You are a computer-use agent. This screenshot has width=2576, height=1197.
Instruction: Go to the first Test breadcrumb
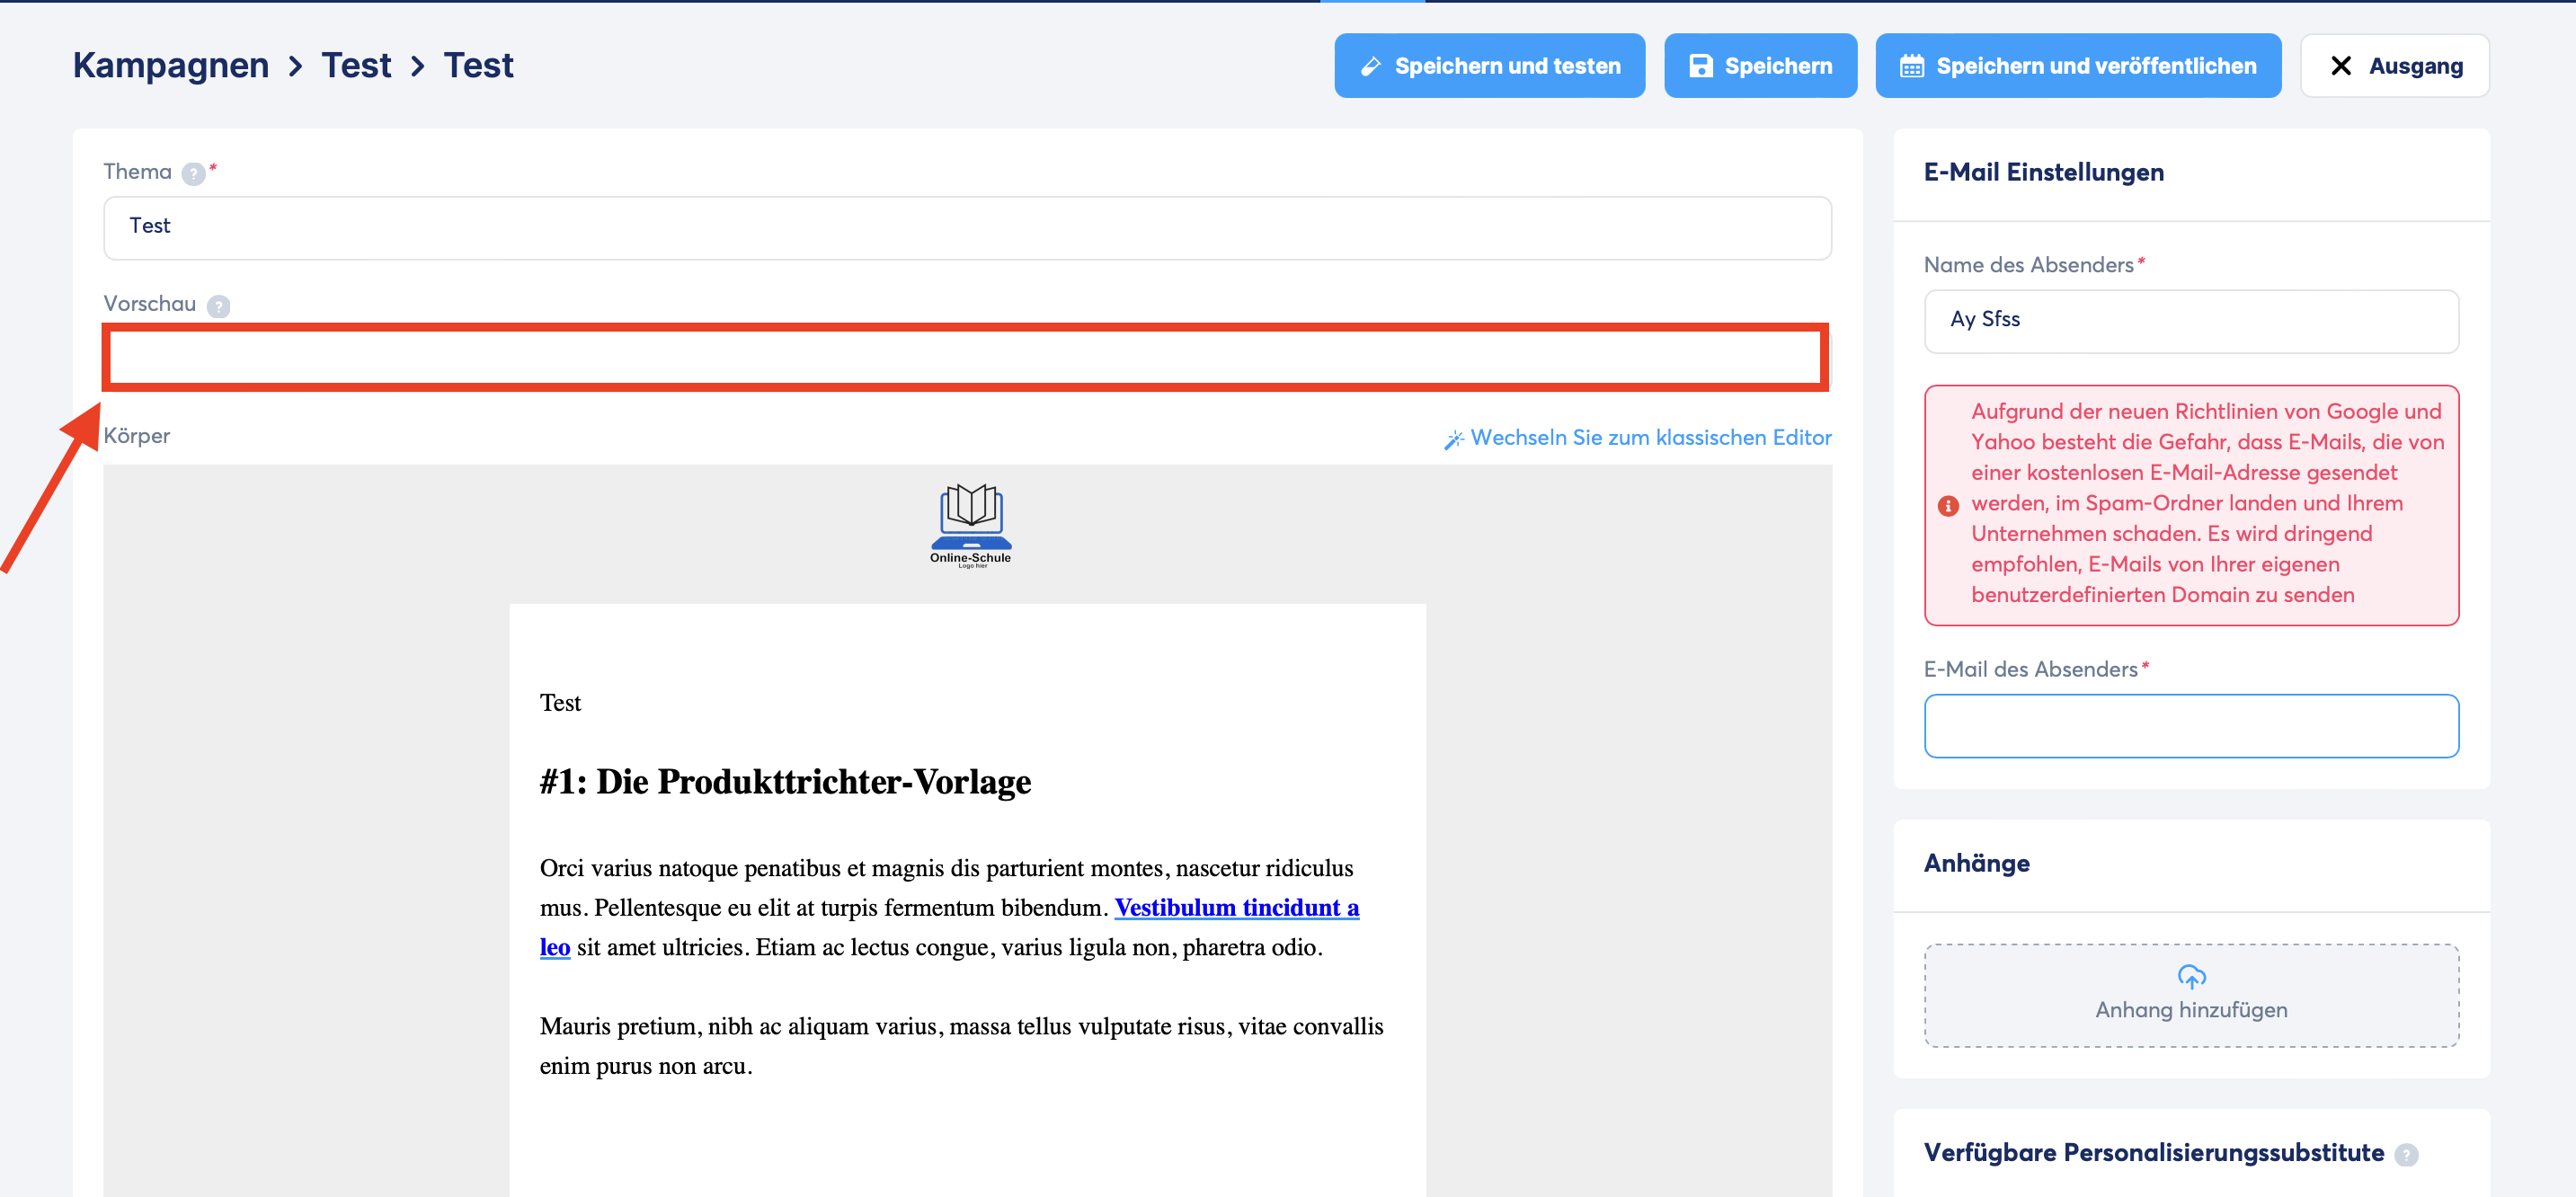click(356, 66)
